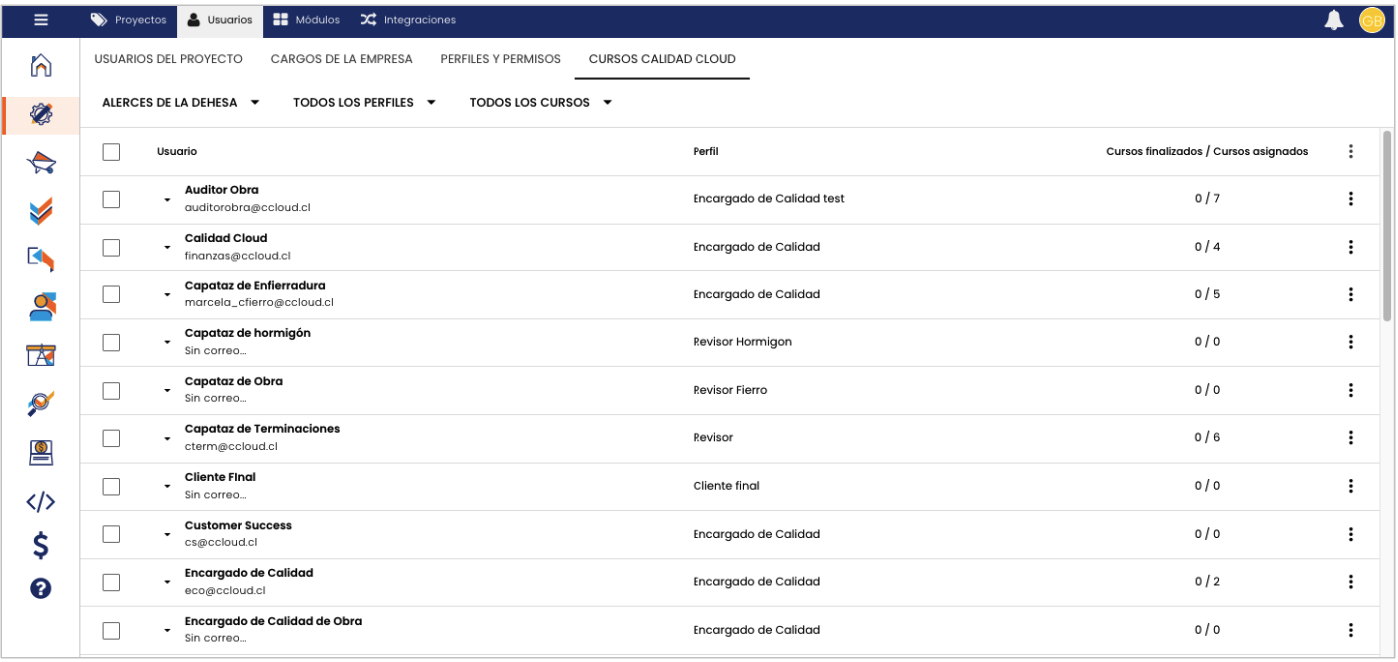Open the hamburger menu at top left
Viewport: 1398px width, 662px height.
pyautogui.click(x=41, y=19)
